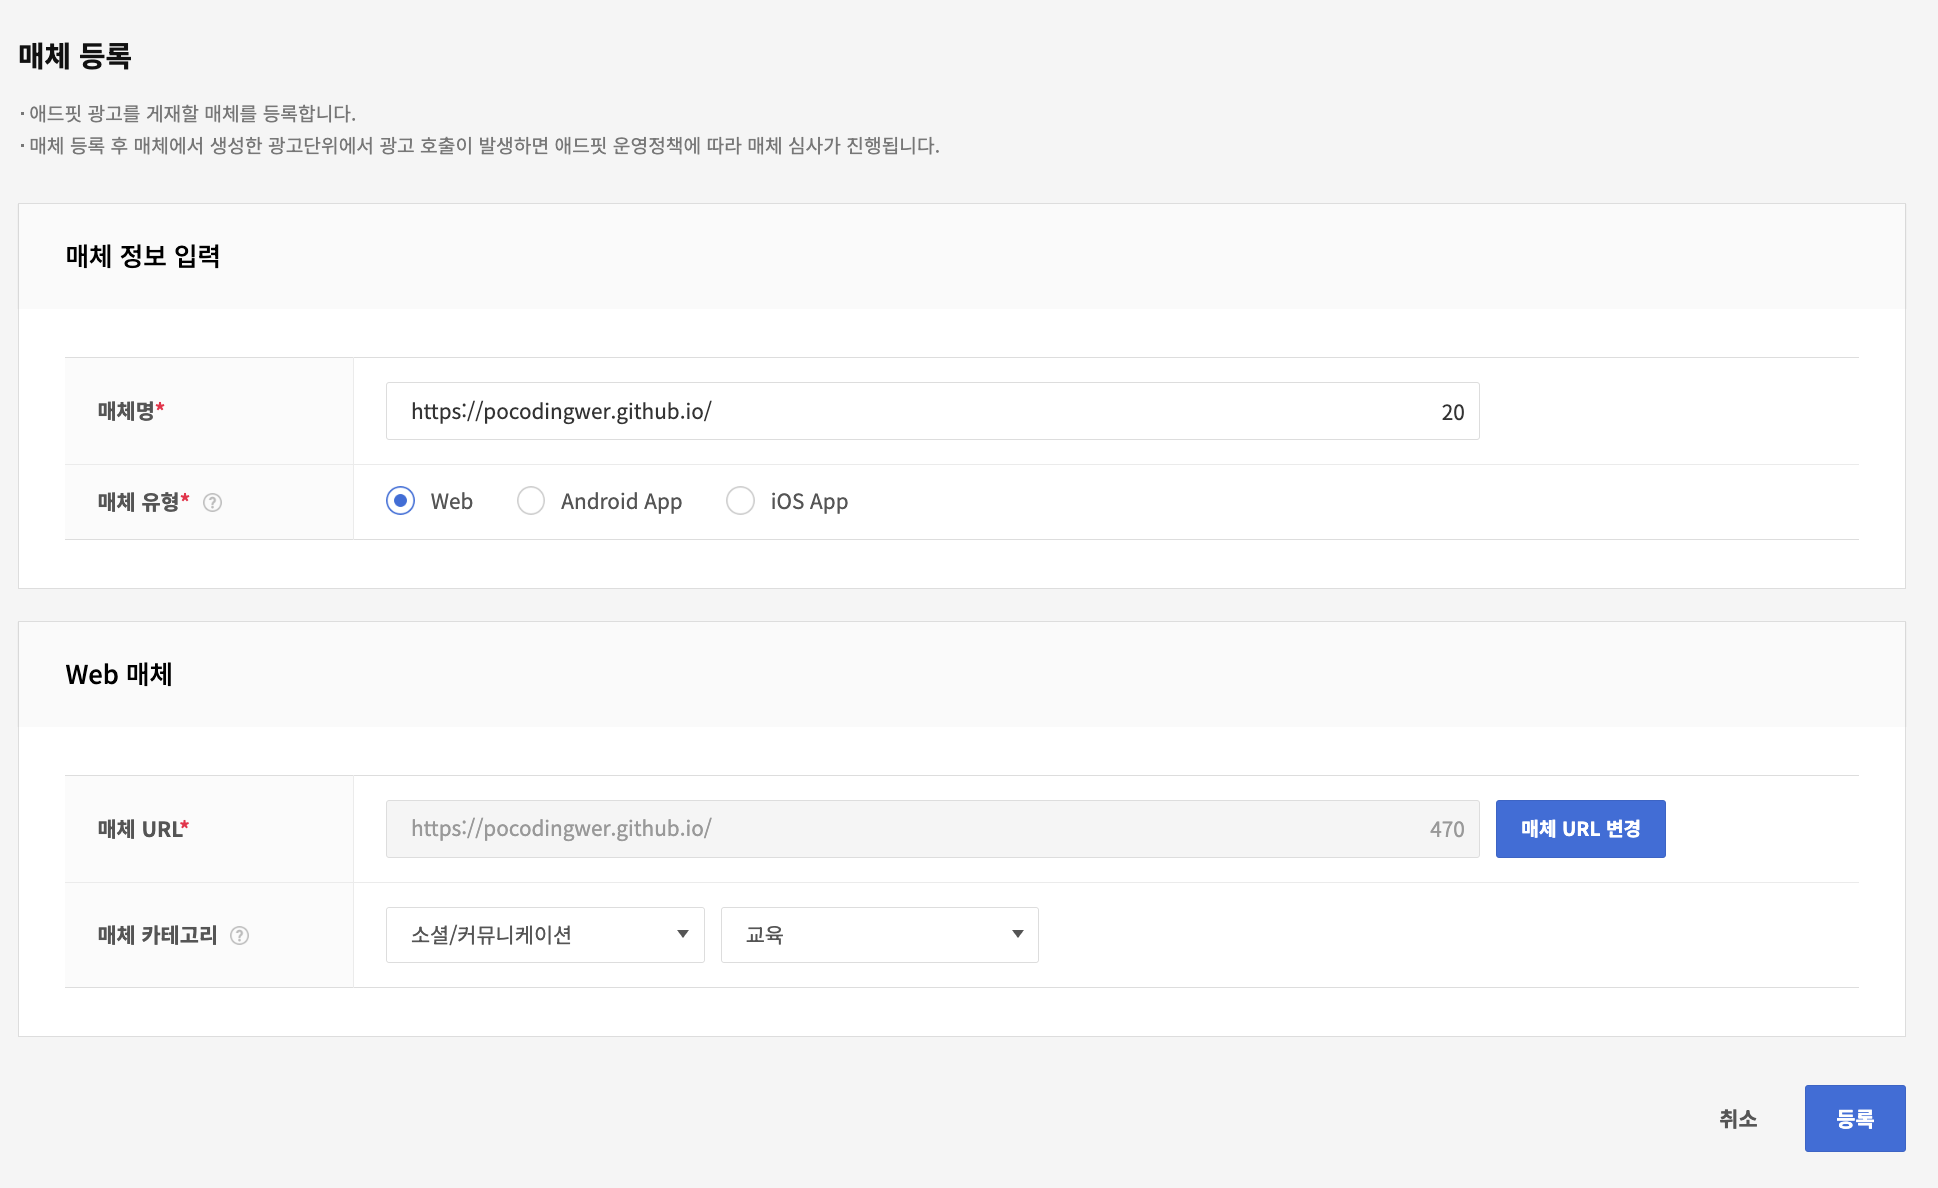Cancel with the 취소 button
Viewport: 1938px width, 1188px height.
1738,1119
